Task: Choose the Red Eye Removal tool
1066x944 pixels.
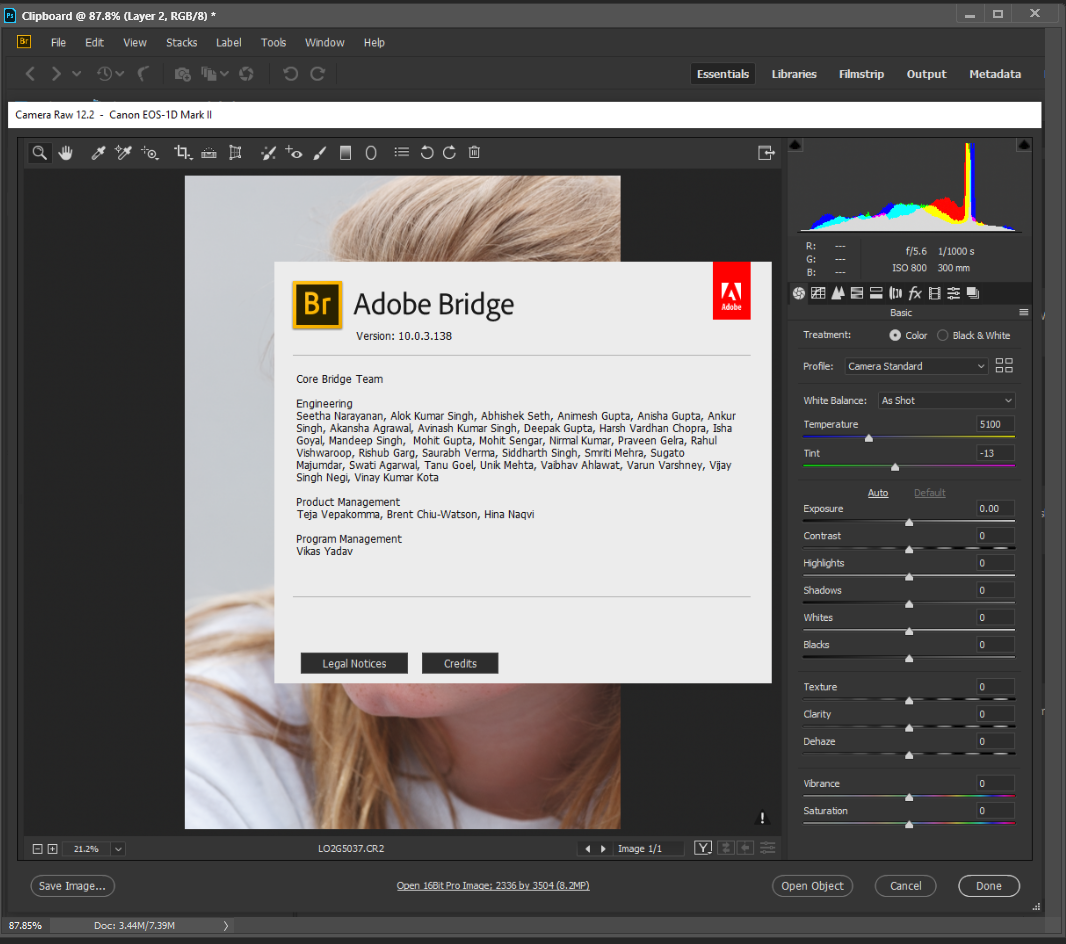Action: (x=294, y=153)
